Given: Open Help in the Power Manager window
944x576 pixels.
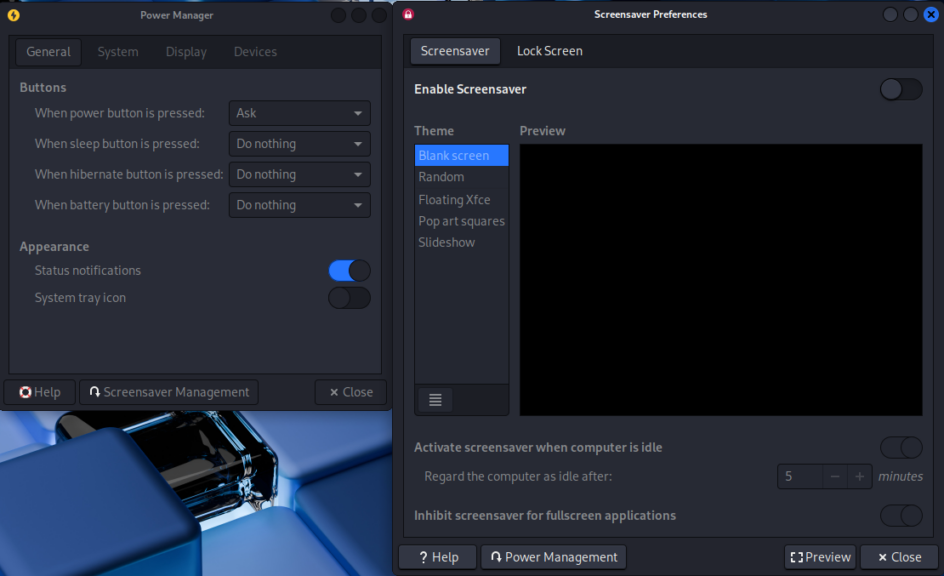Looking at the screenshot, I should point(40,392).
